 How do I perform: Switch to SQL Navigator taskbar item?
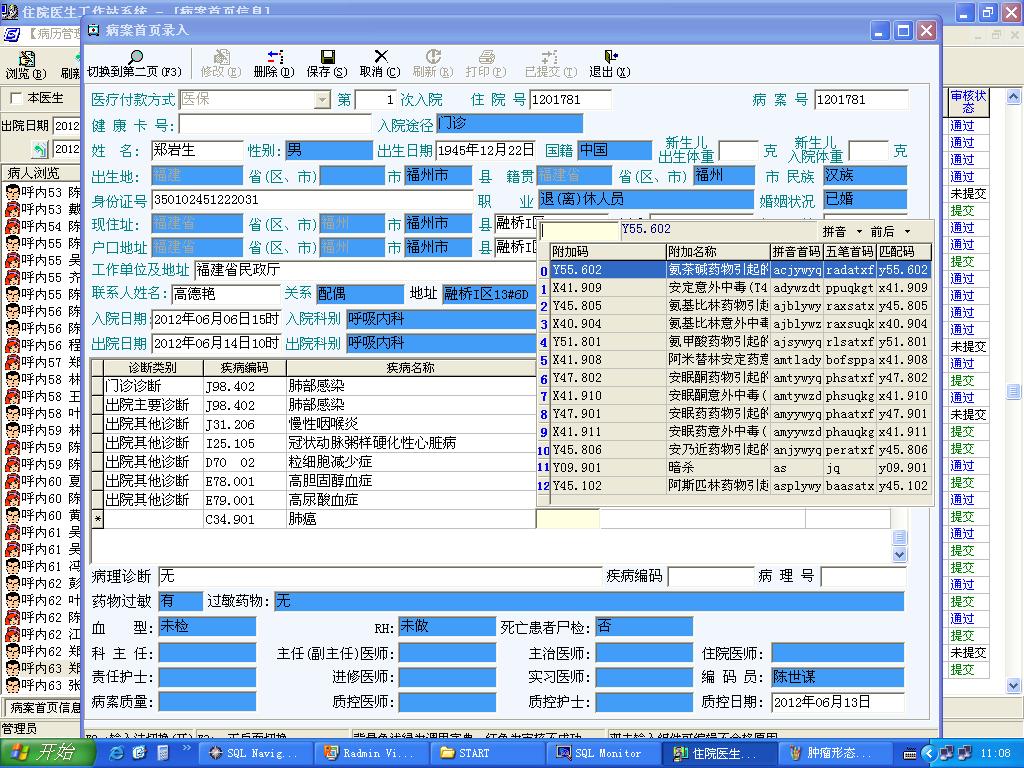(253, 753)
